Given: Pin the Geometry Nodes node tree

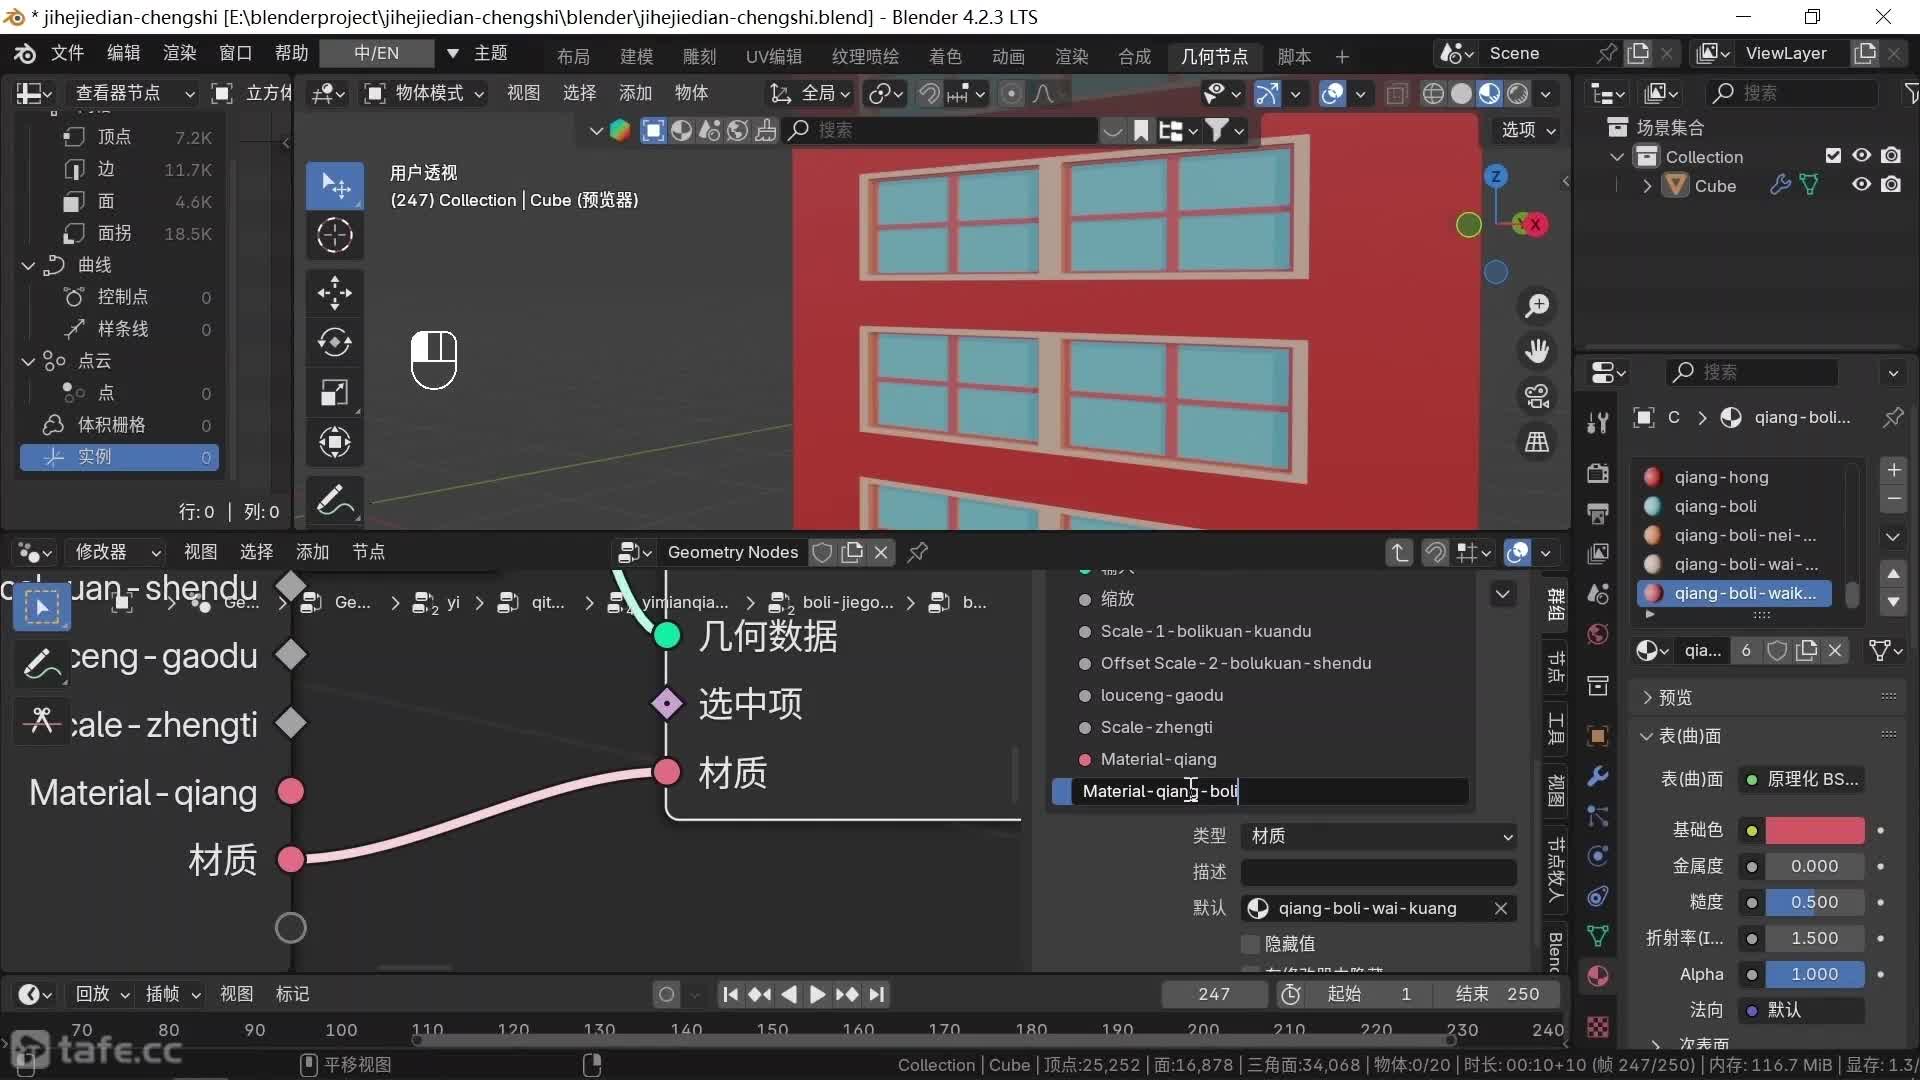Looking at the screenshot, I should [x=917, y=552].
